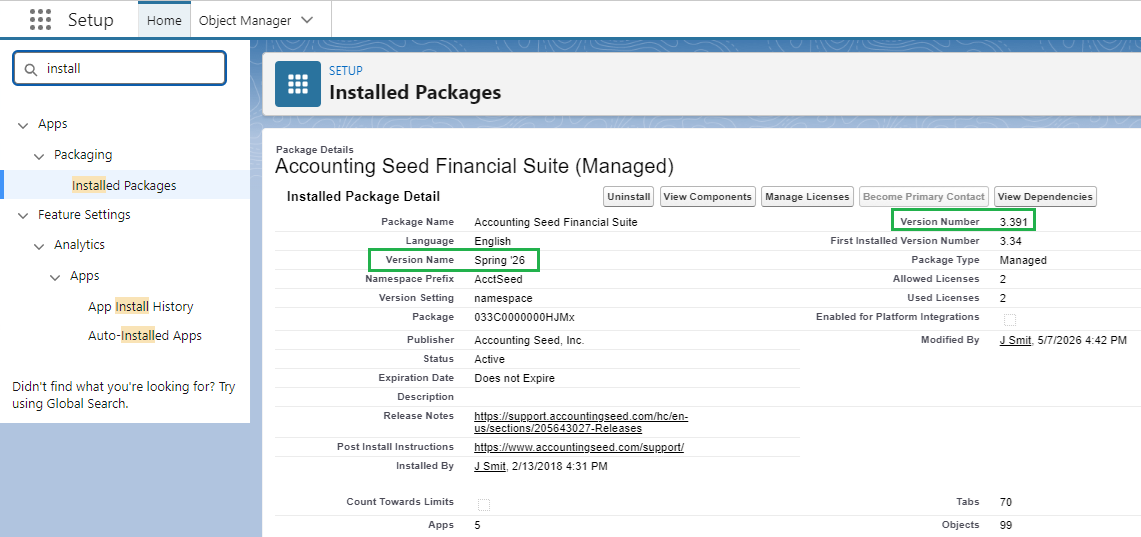Click the Uninstall button
The width and height of the screenshot is (1141, 537).
(x=629, y=196)
